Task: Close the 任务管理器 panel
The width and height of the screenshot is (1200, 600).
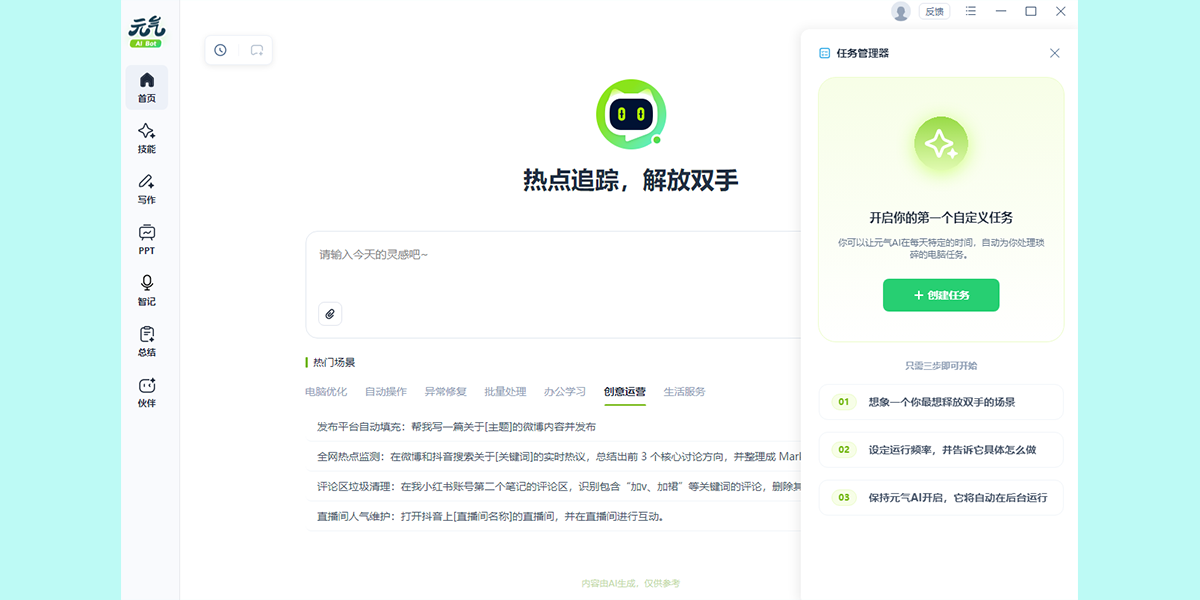Action: [1054, 53]
